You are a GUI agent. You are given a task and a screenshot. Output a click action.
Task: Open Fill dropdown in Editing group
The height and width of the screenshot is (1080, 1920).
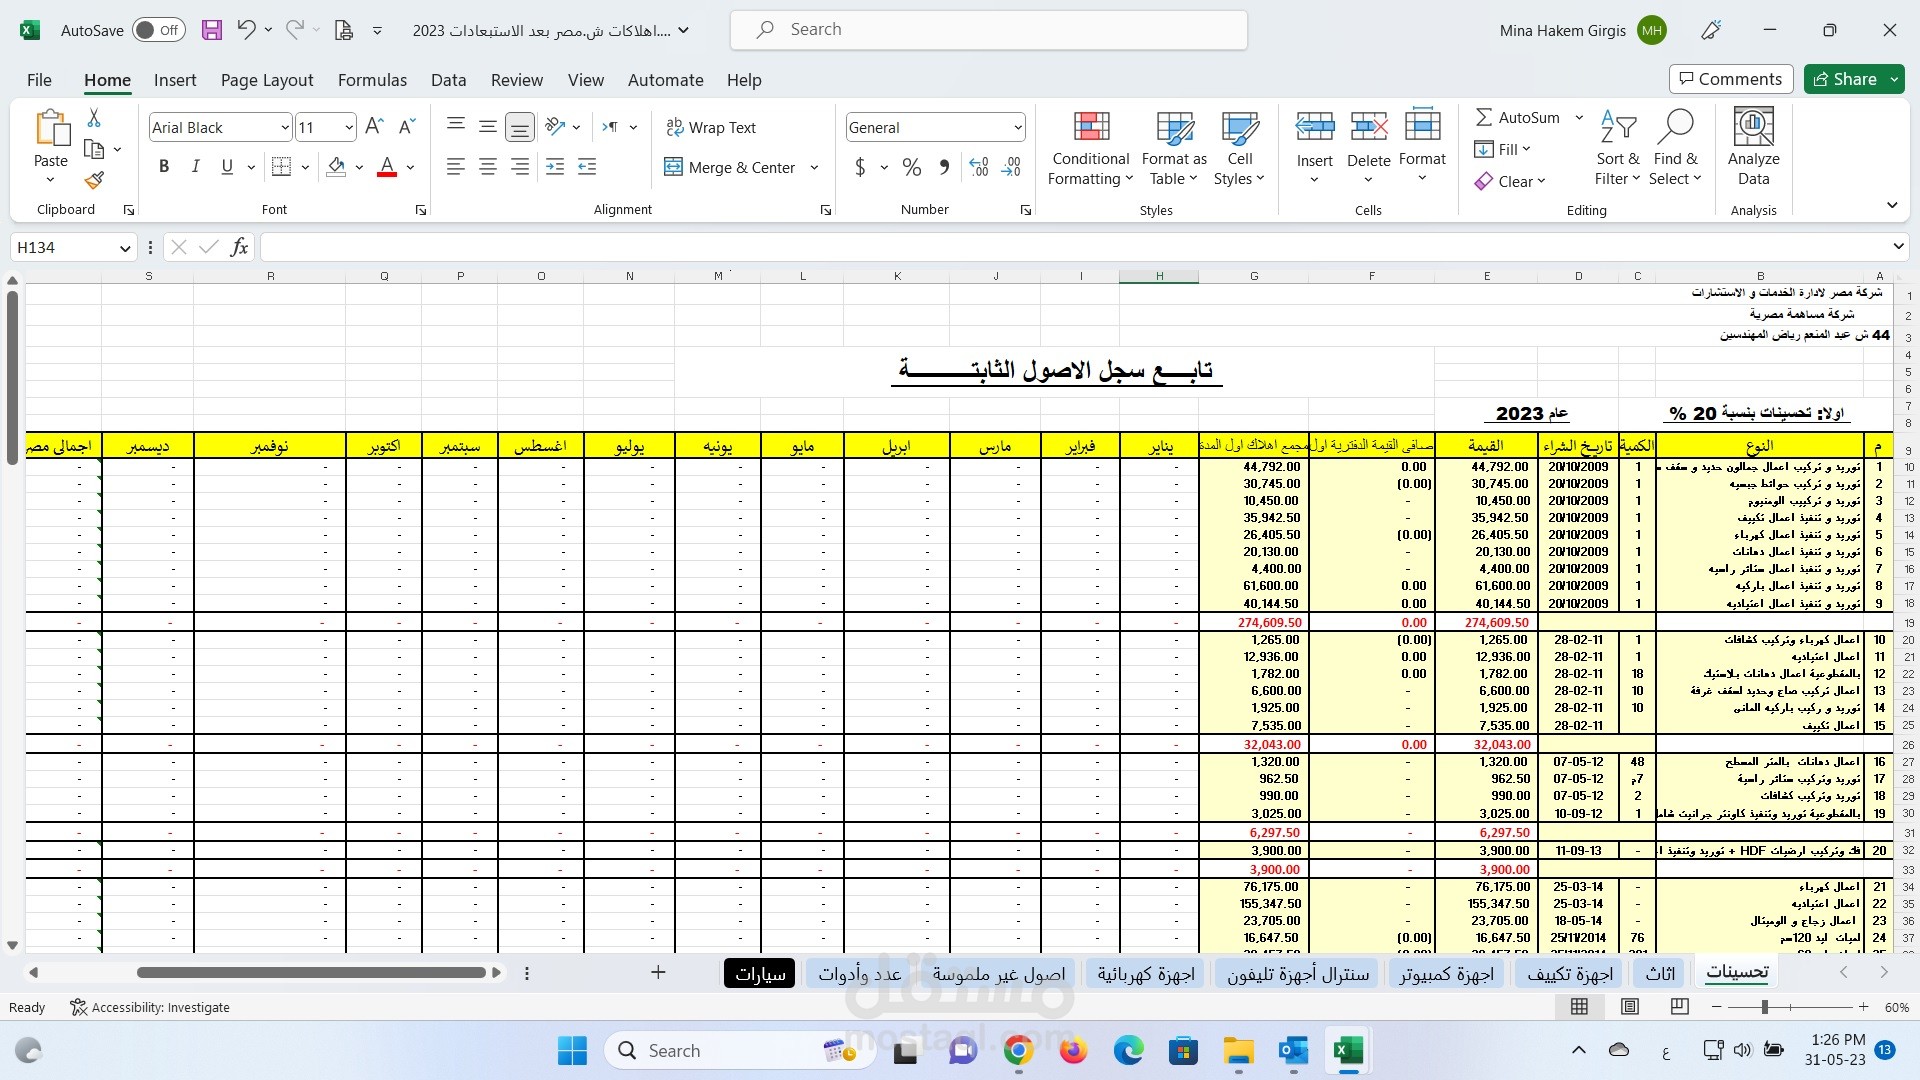point(1502,149)
